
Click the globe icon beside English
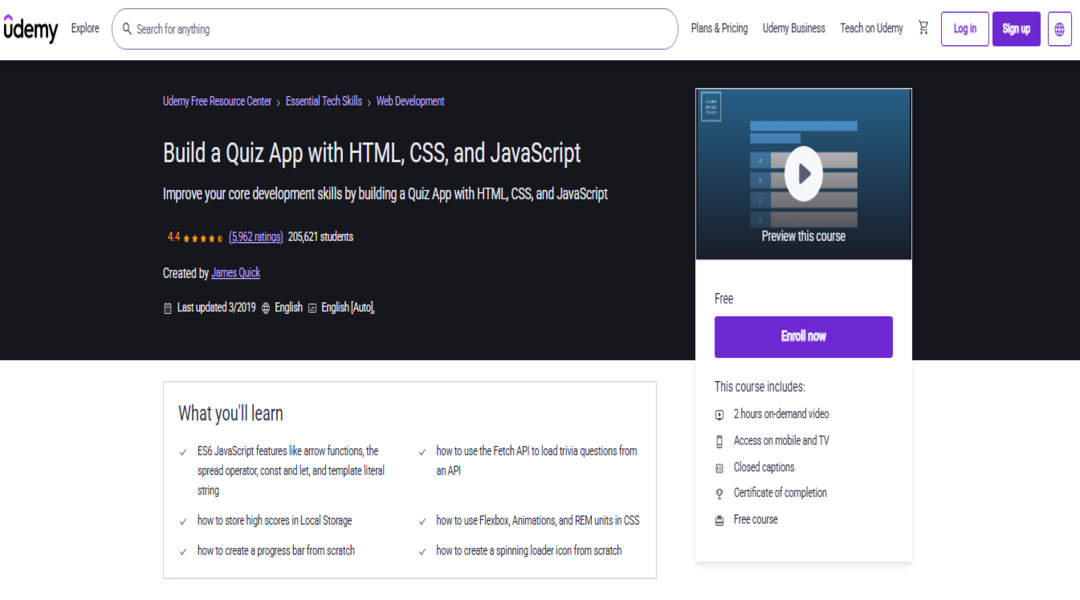266,308
